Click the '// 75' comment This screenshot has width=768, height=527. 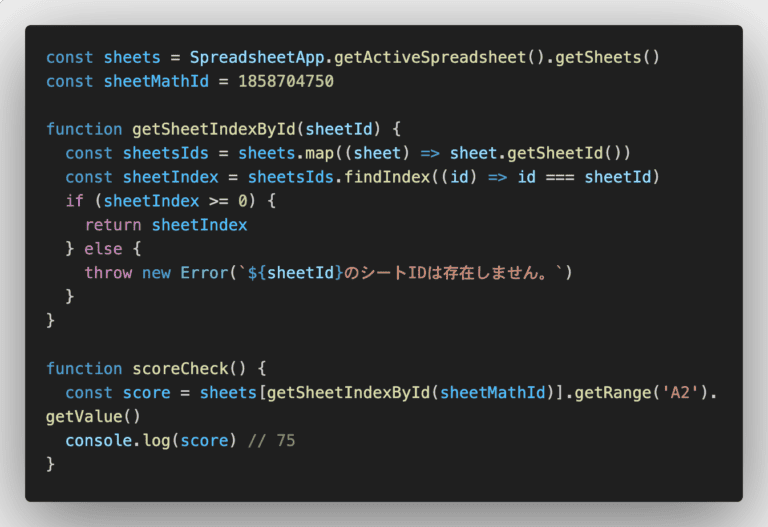(x=271, y=441)
